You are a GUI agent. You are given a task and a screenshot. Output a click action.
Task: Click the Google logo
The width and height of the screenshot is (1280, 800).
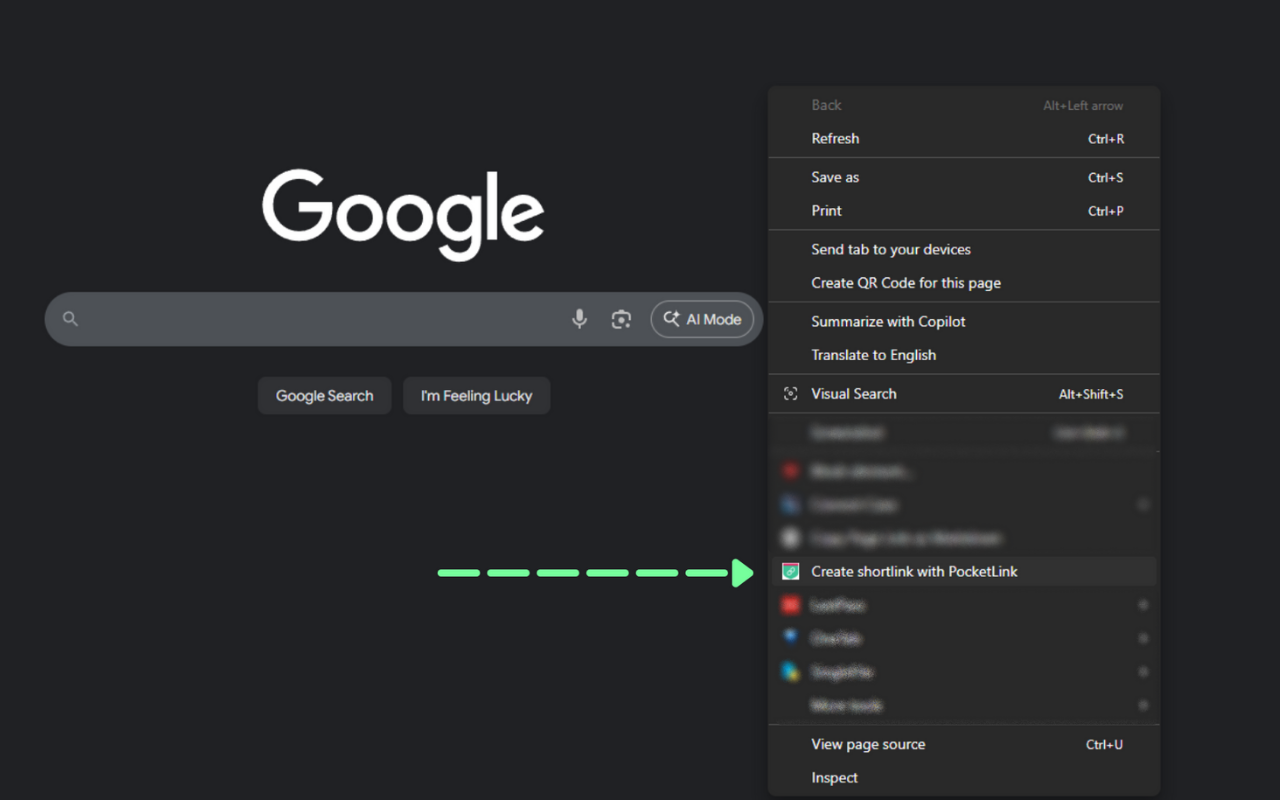tap(403, 214)
